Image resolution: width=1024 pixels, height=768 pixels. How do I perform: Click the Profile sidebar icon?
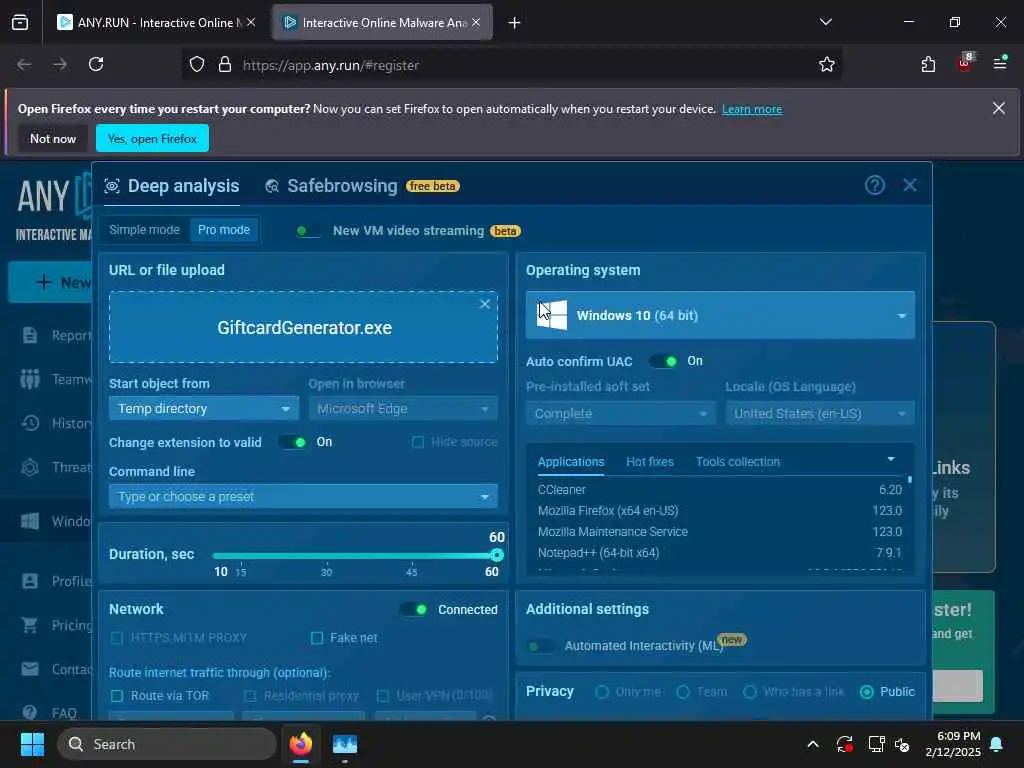pos(30,581)
